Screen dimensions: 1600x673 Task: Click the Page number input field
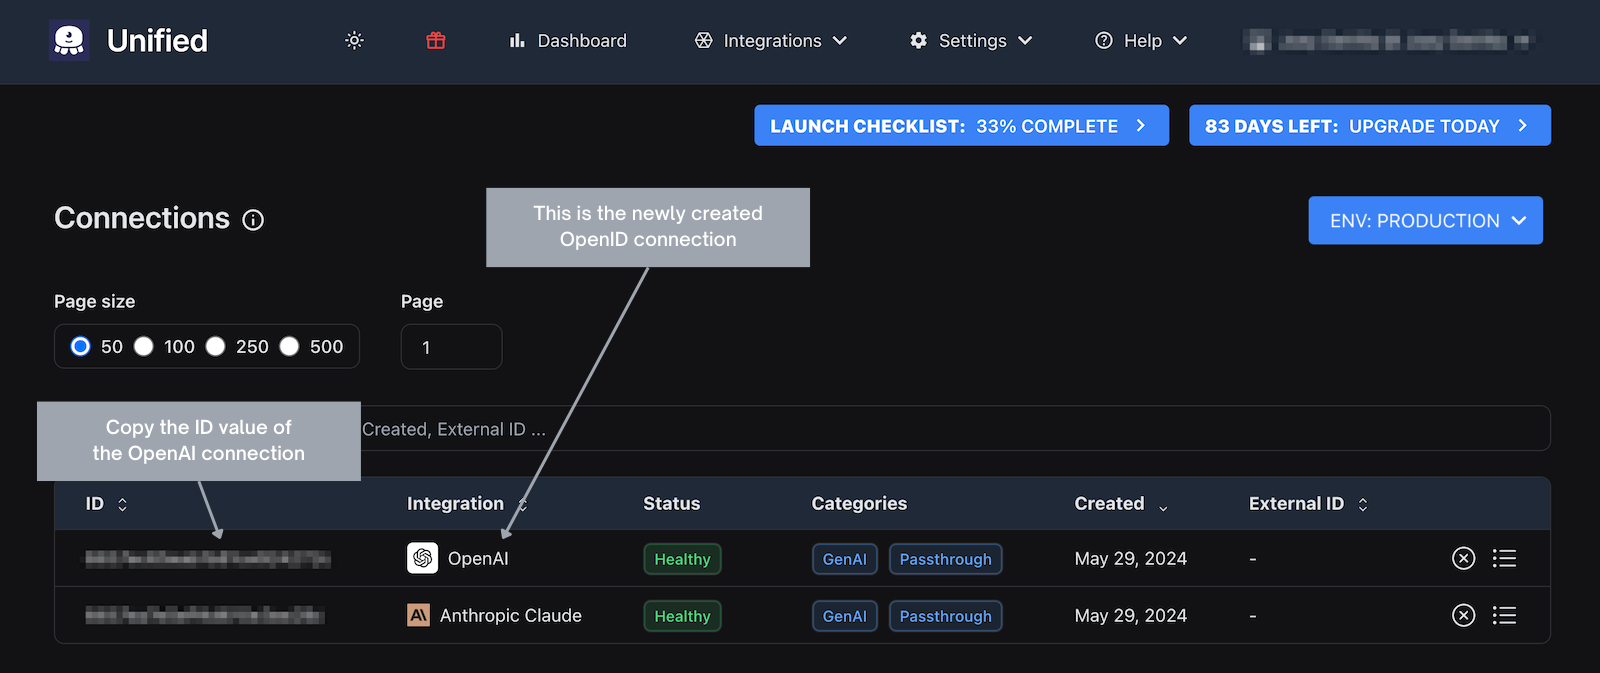tap(451, 347)
